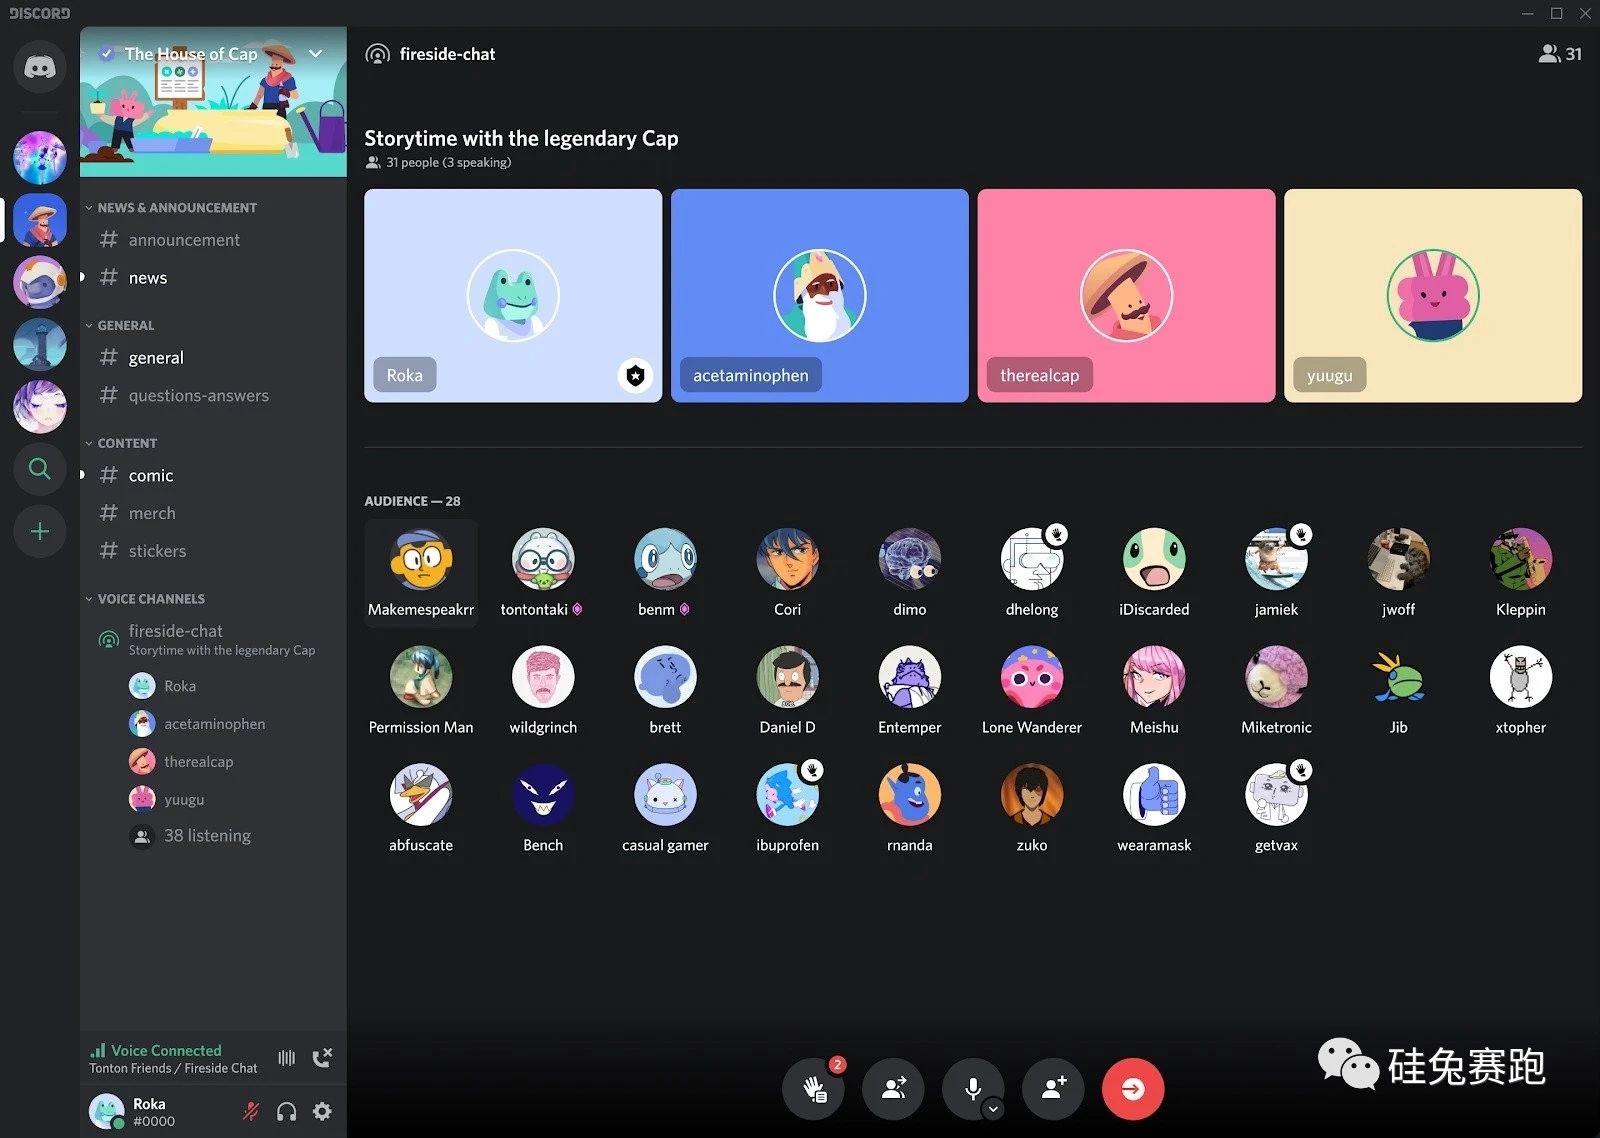Click the red leave stage button

[1132, 1088]
